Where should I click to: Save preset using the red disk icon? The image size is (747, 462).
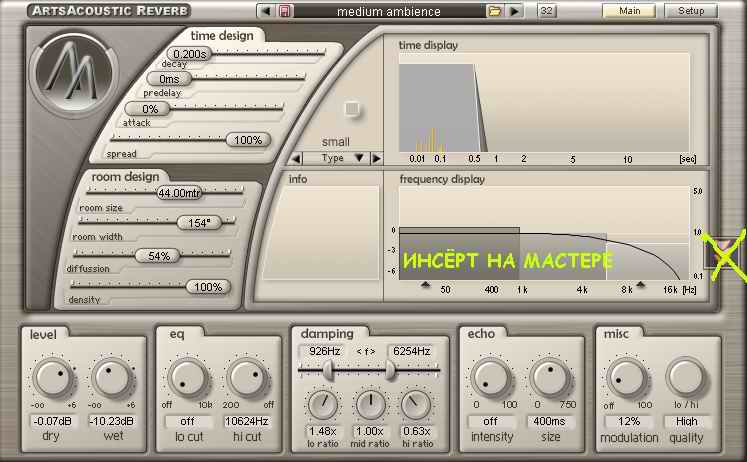(284, 11)
